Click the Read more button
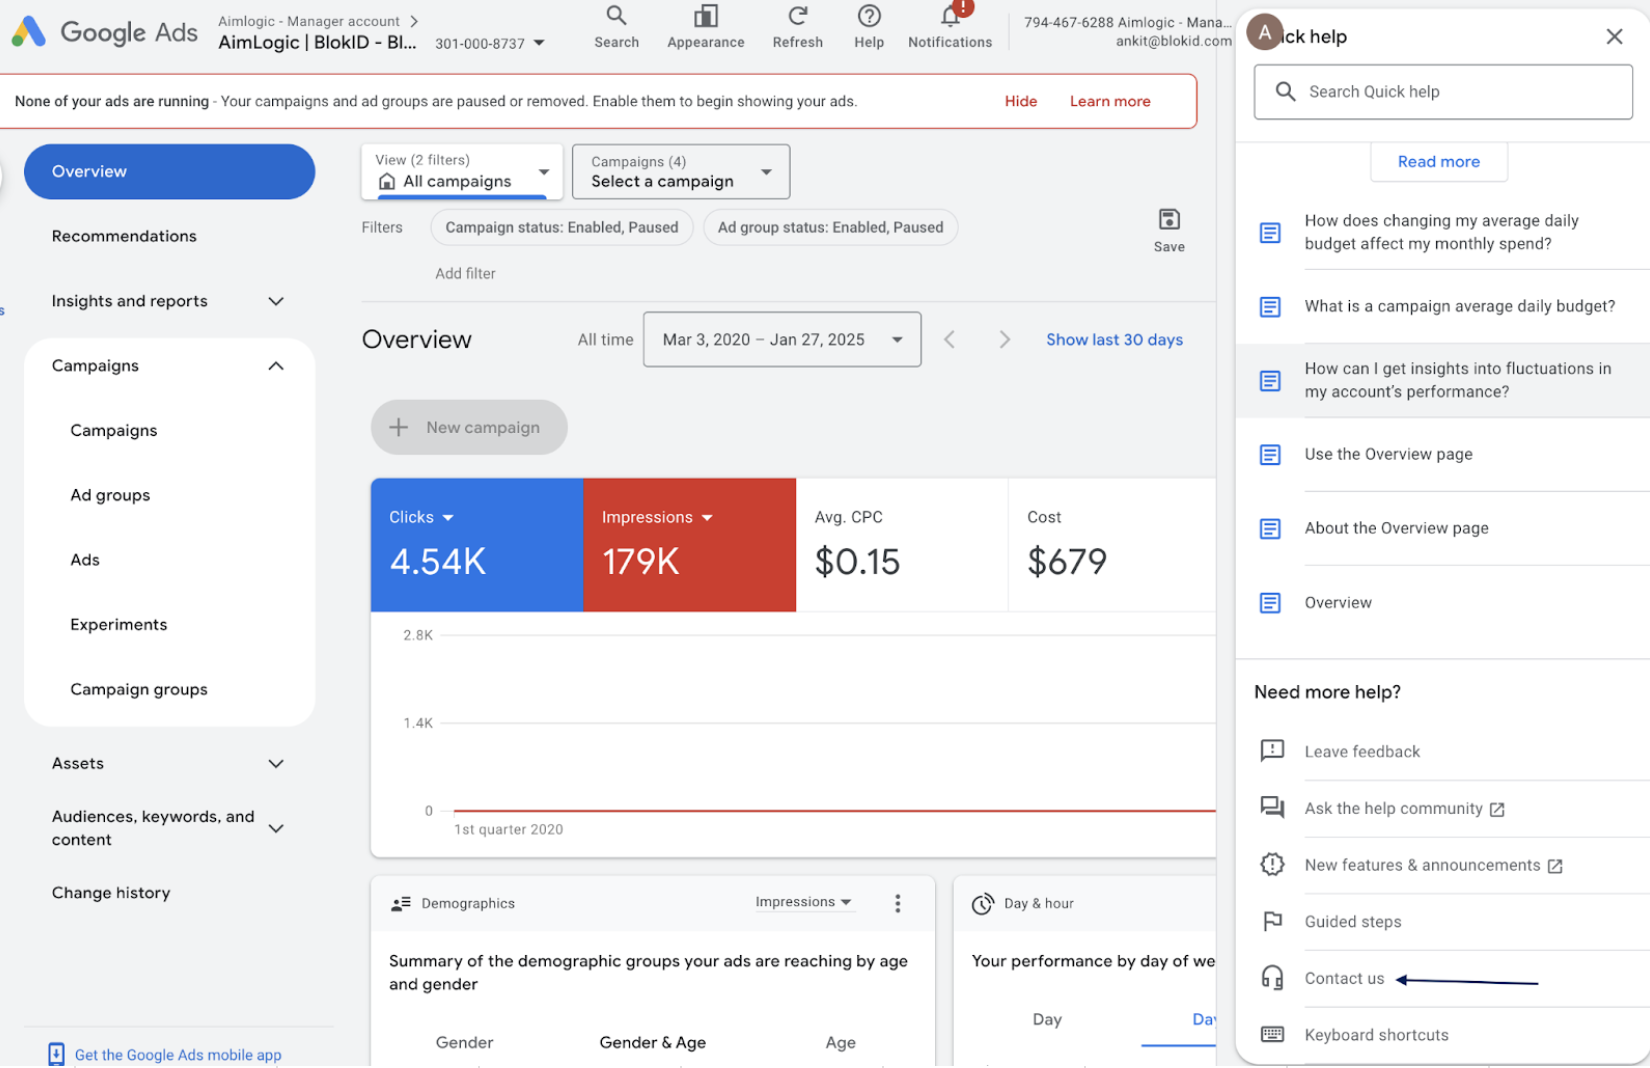 1438,162
